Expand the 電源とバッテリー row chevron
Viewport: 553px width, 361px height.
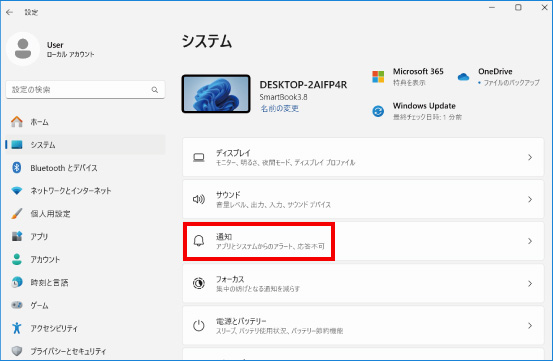click(530, 325)
